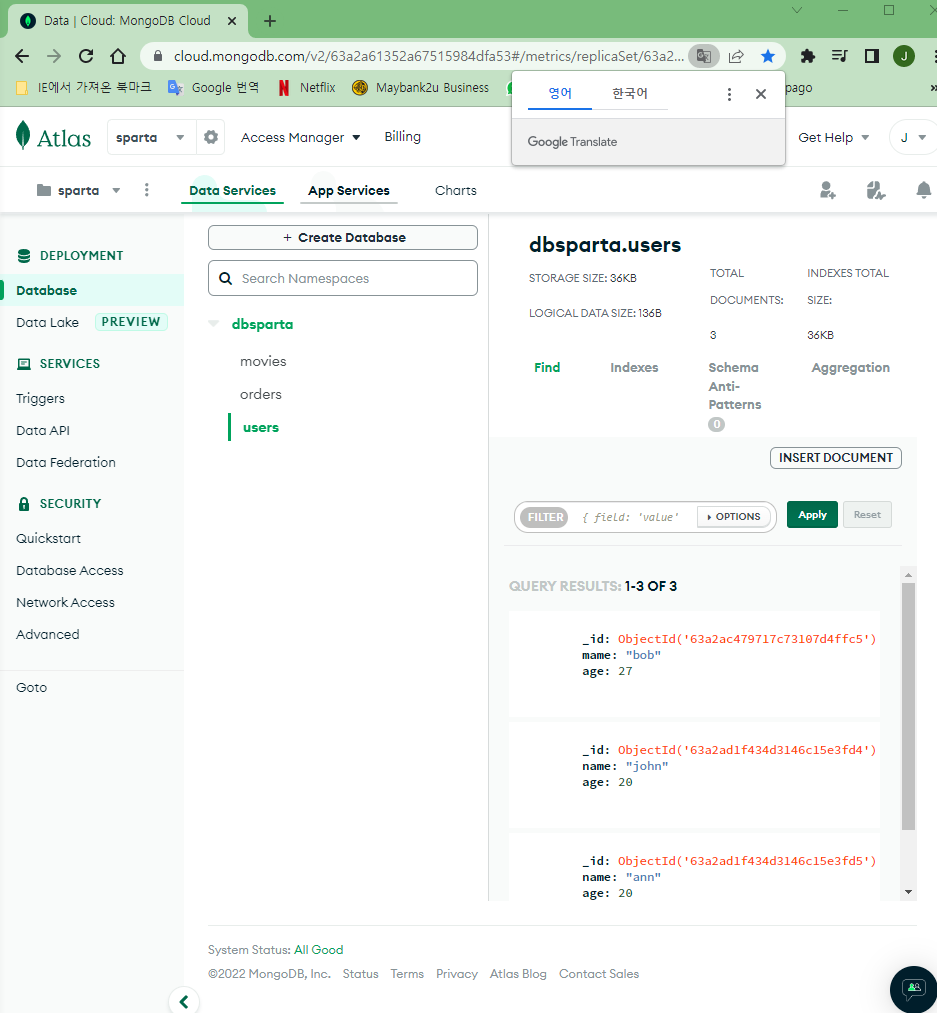Image resolution: width=937 pixels, height=1013 pixels.
Task: Open Data Lake in the sidebar
Action: pos(47,322)
